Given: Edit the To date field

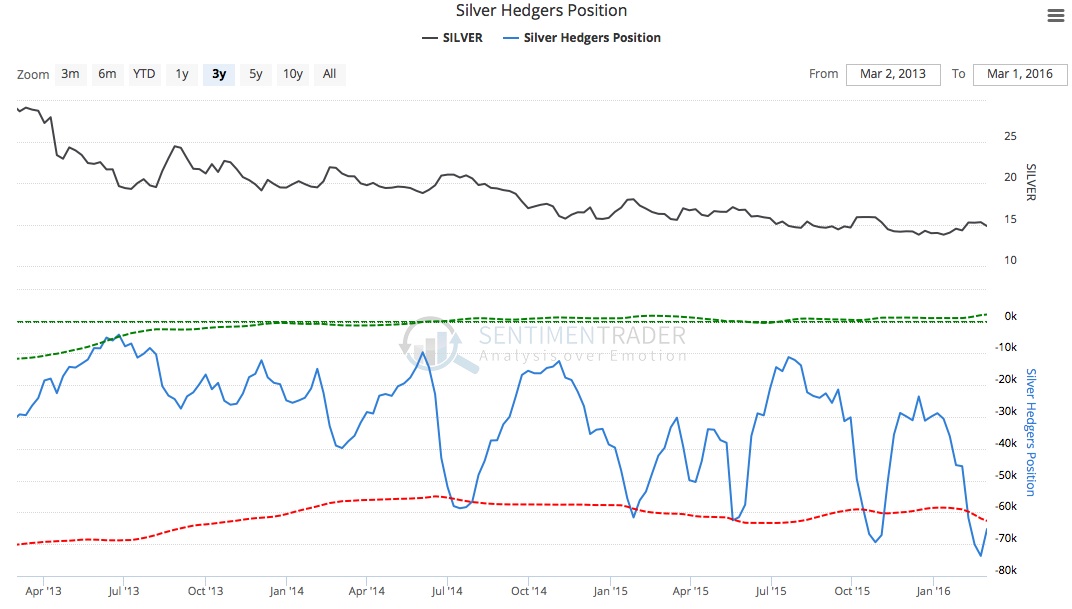Looking at the screenshot, I should (1020, 74).
